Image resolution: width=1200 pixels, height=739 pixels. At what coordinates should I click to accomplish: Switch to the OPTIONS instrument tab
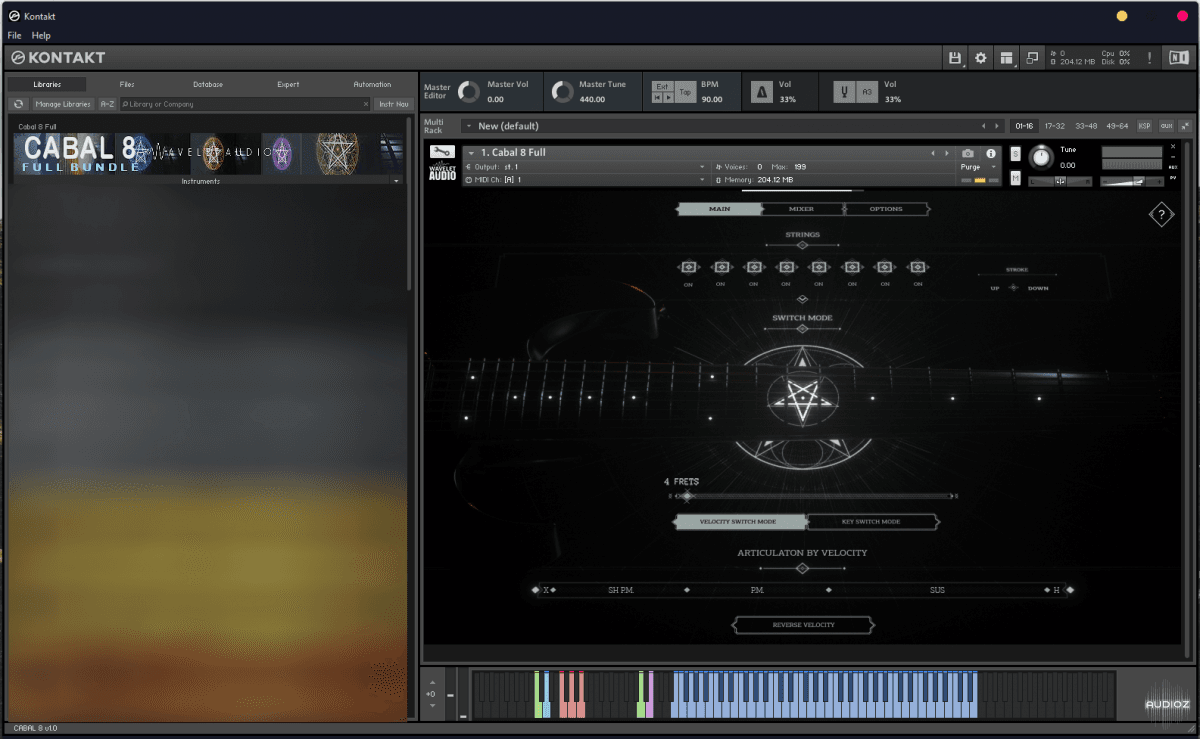[x=886, y=209]
